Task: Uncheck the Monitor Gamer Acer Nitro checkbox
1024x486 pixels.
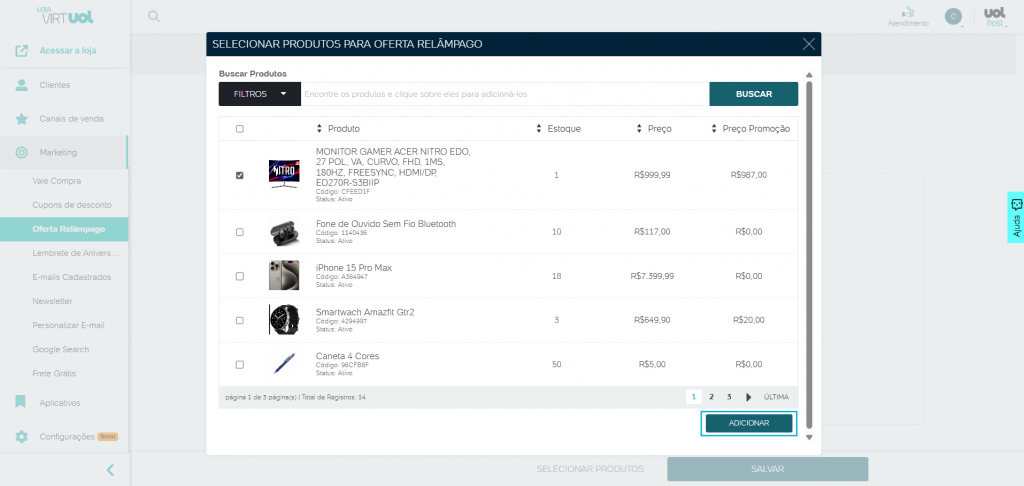Action: click(x=240, y=175)
